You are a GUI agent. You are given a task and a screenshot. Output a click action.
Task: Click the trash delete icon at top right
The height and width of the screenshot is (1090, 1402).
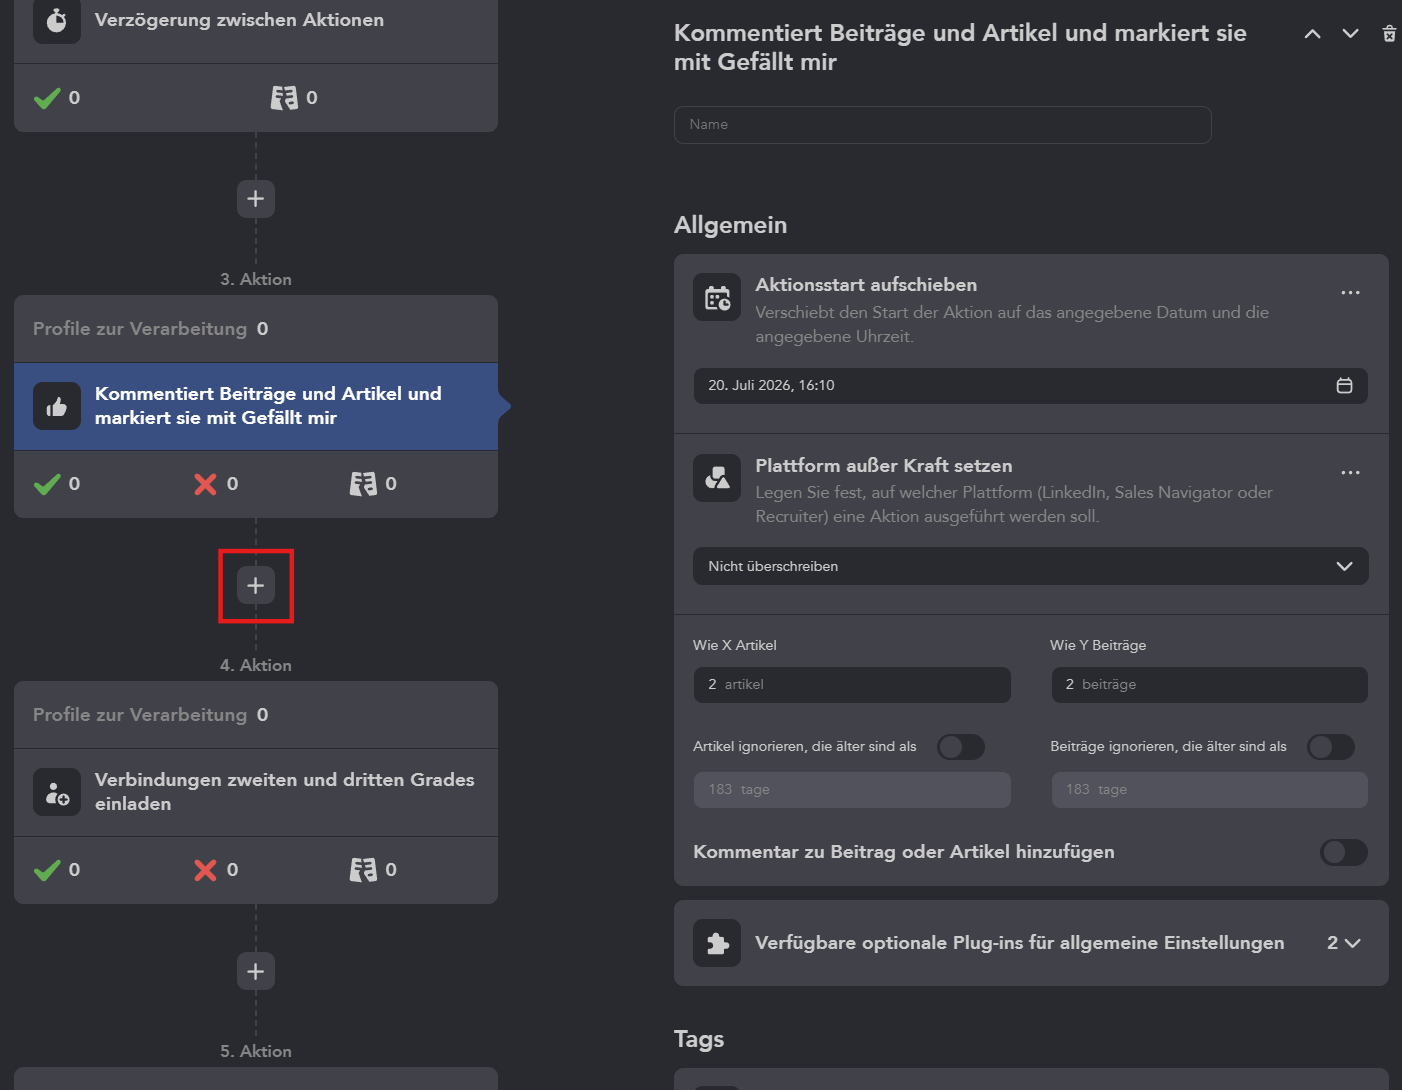click(x=1389, y=34)
